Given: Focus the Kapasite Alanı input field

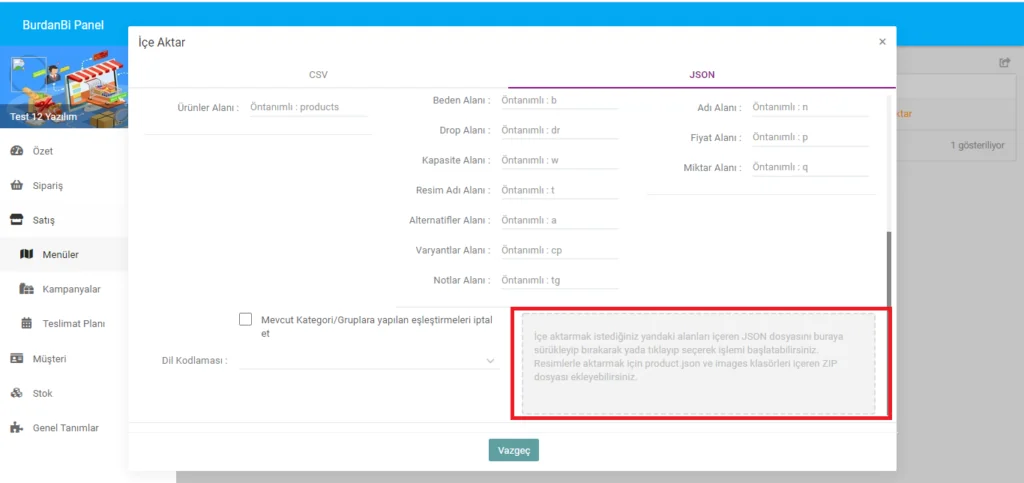Looking at the screenshot, I should 560,160.
